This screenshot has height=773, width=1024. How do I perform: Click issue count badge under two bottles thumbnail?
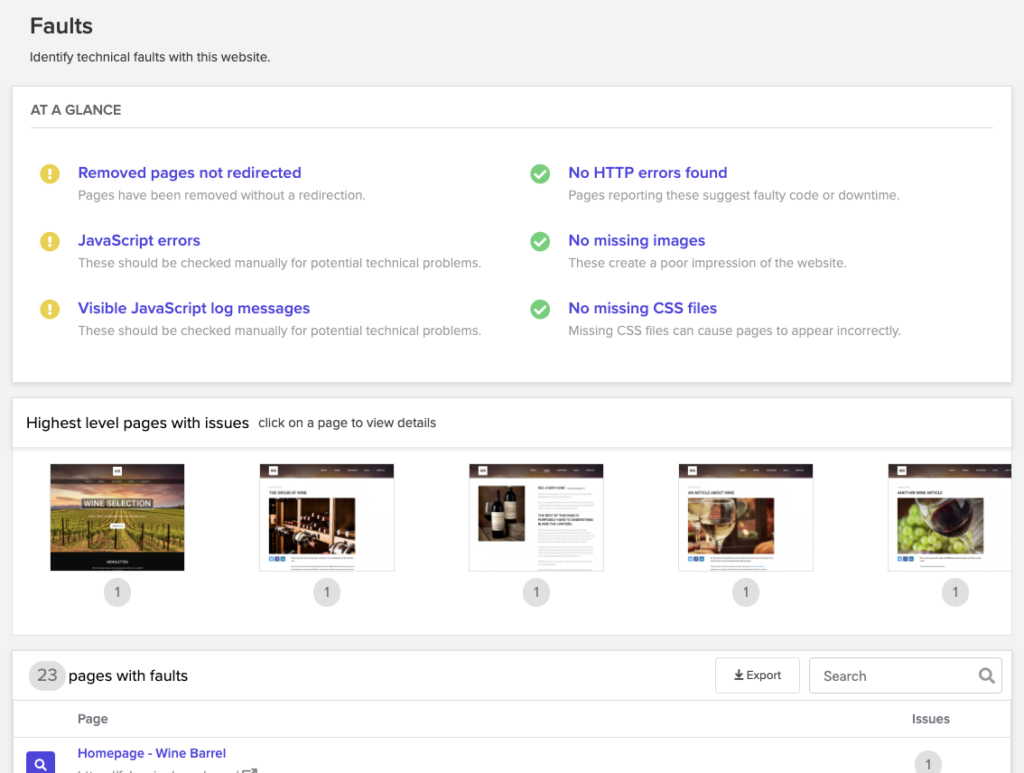536,592
